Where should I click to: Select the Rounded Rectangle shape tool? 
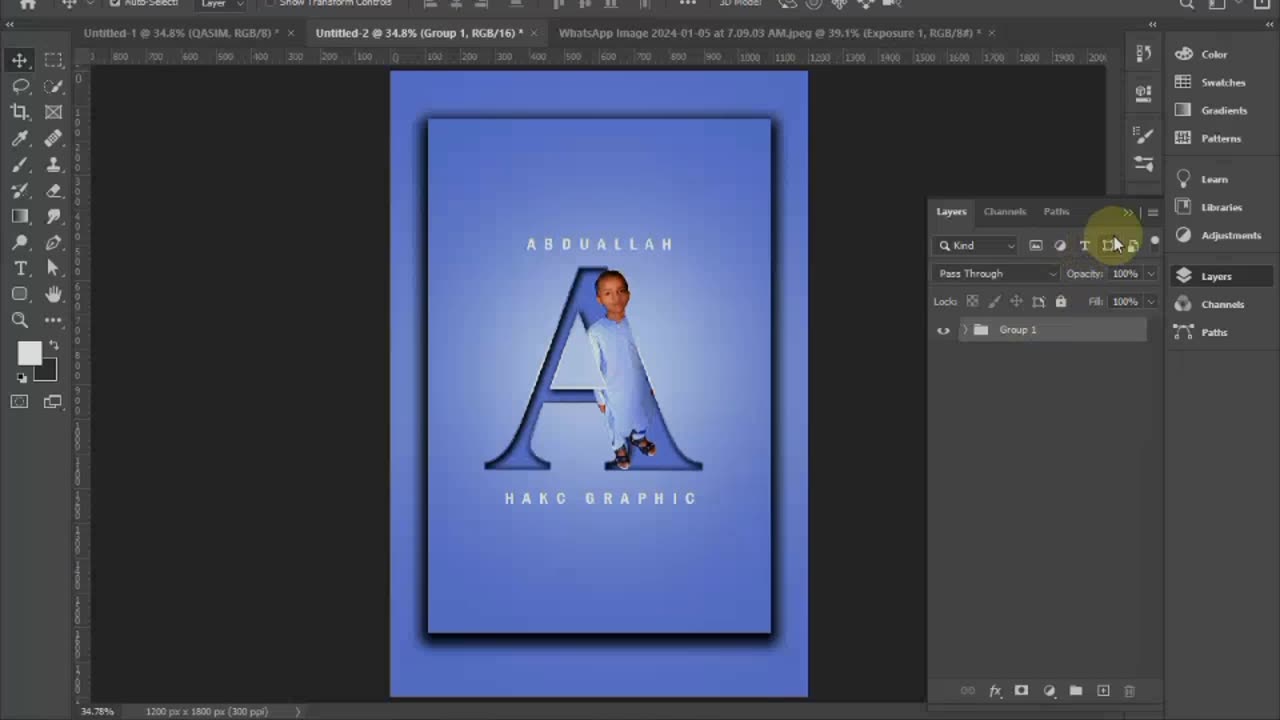tap(20, 294)
